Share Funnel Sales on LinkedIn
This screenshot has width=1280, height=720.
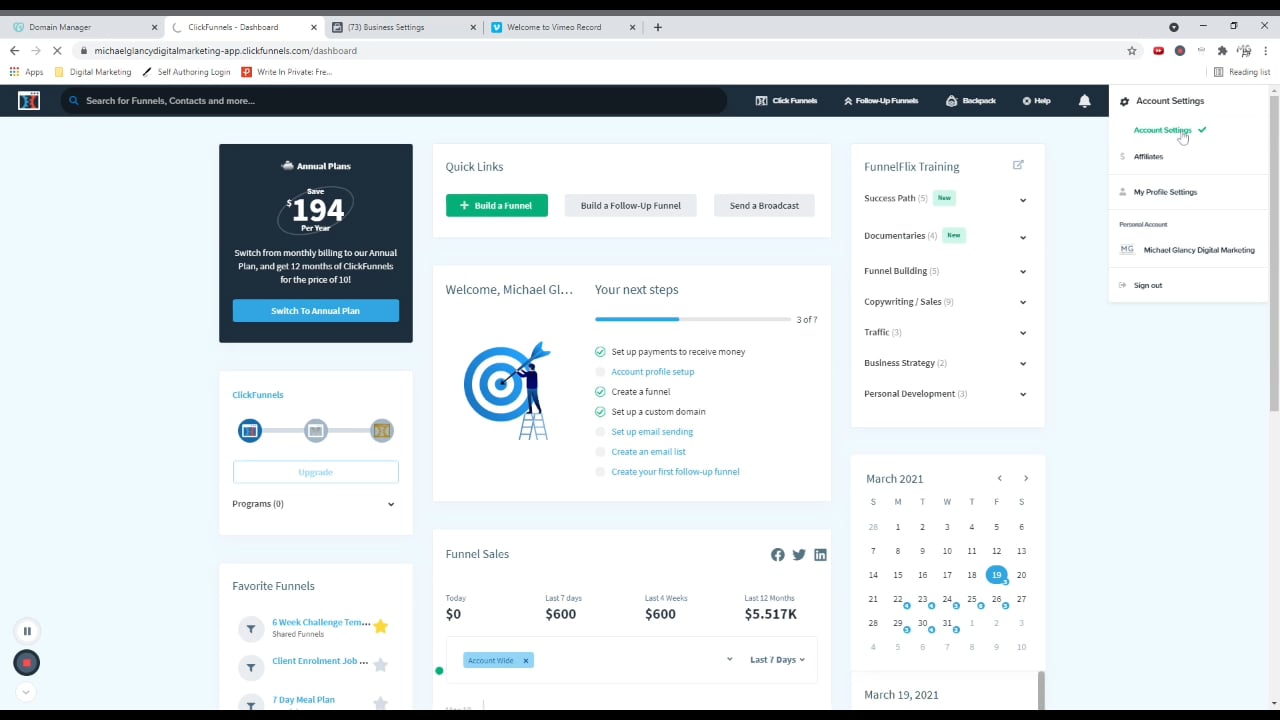(x=820, y=555)
